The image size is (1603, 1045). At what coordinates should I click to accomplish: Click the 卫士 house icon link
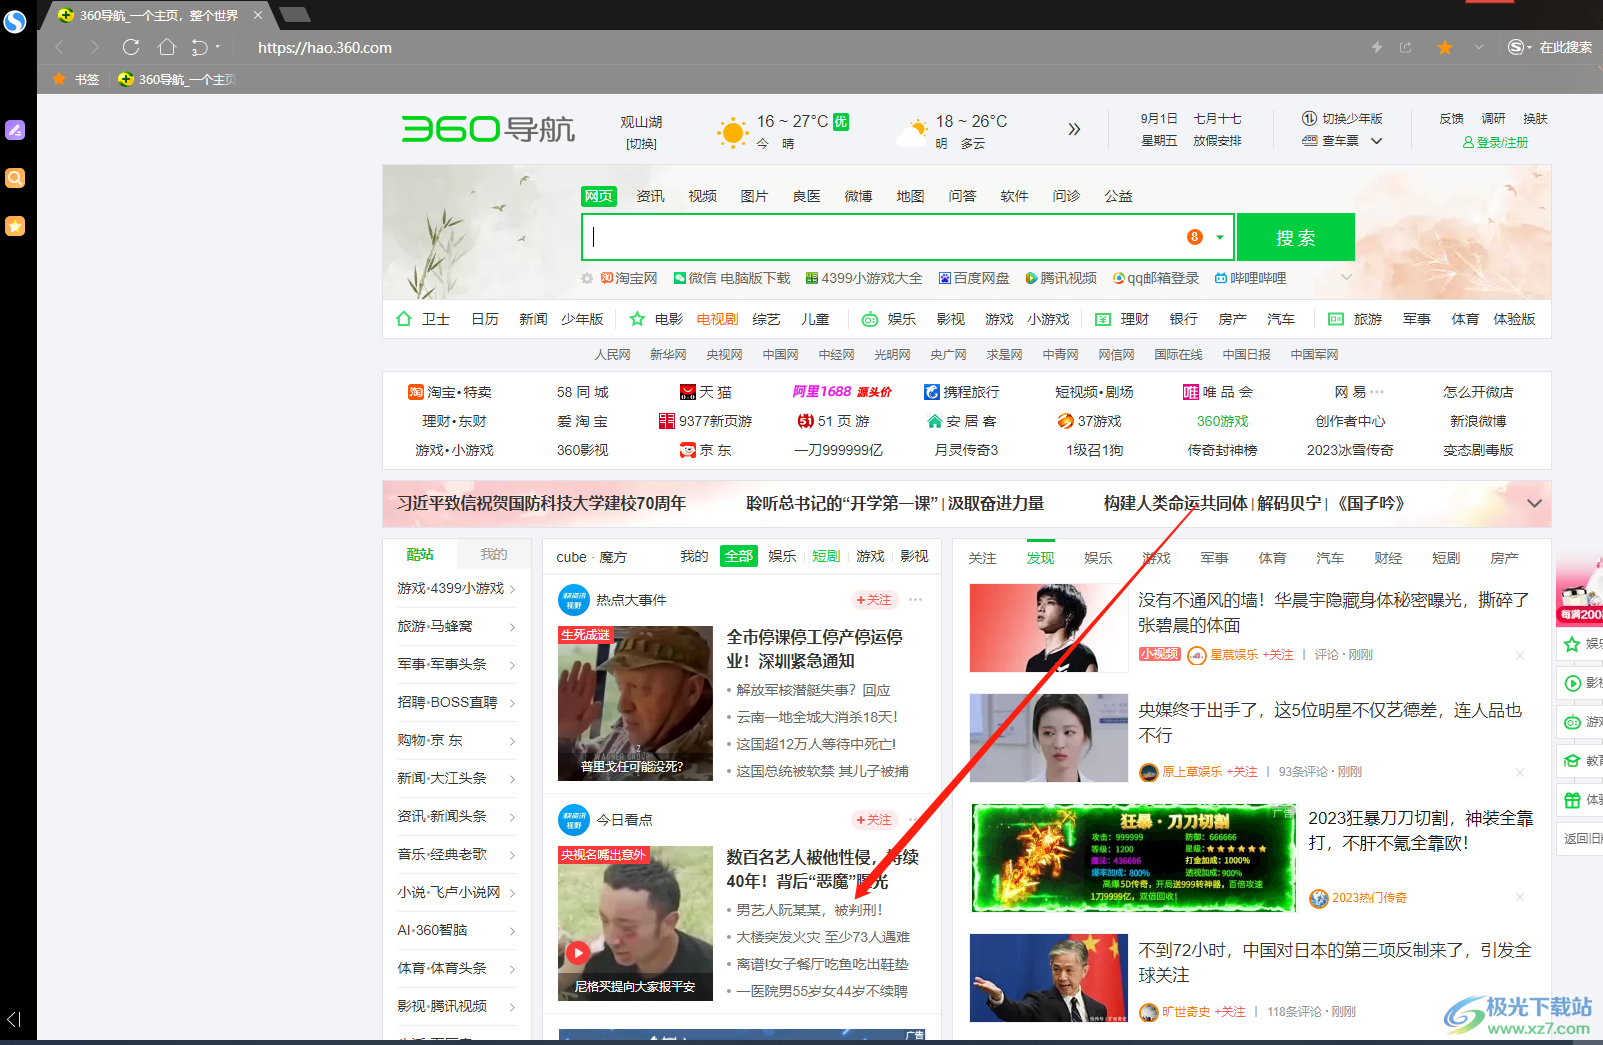pos(404,319)
